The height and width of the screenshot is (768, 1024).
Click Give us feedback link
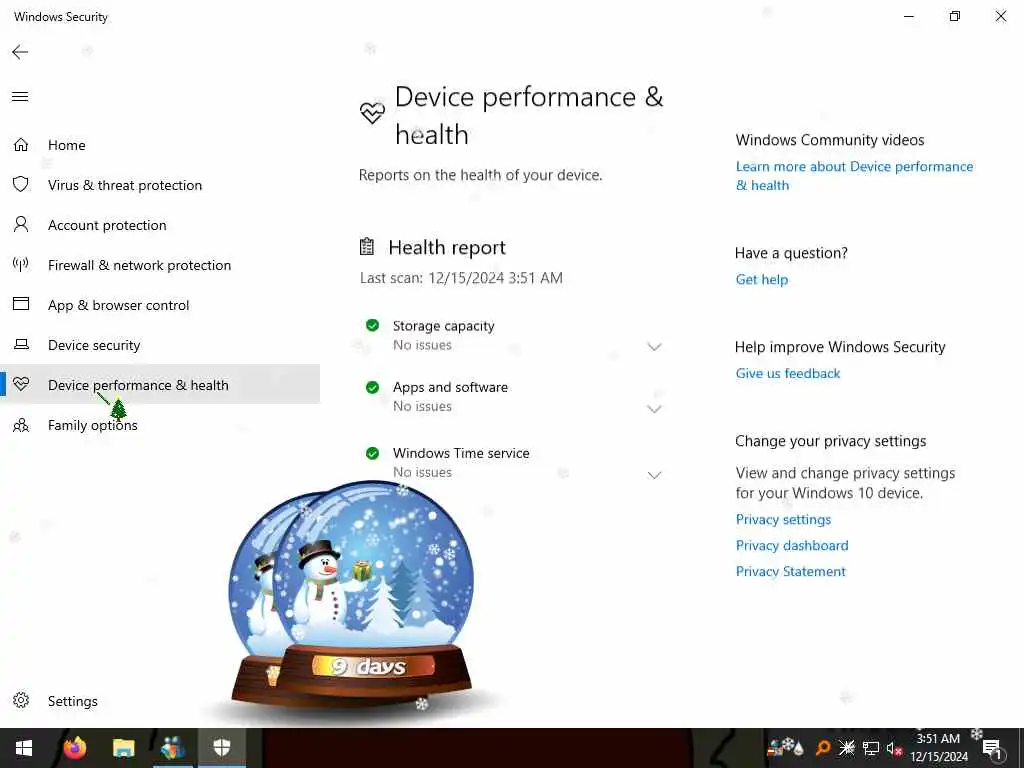click(x=788, y=374)
